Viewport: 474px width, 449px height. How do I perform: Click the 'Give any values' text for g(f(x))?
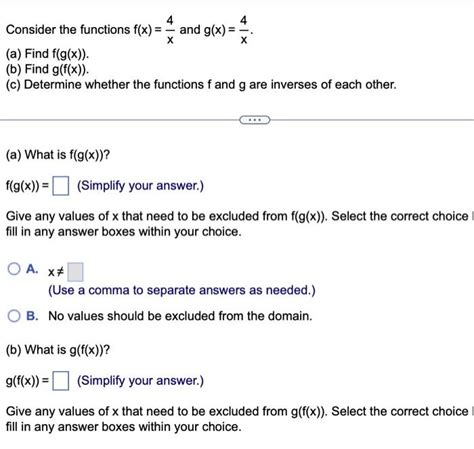click(238, 419)
